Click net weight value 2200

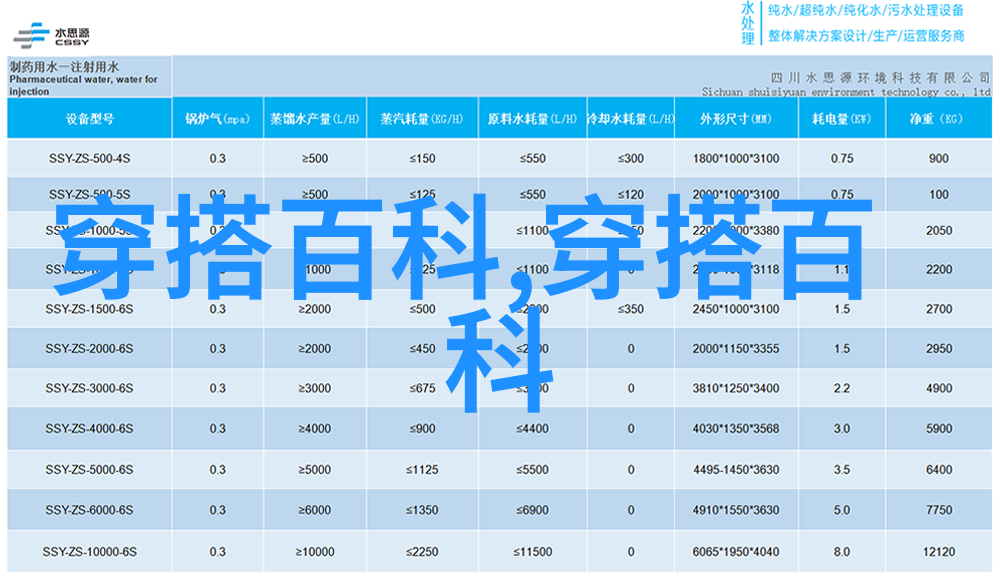click(939, 269)
